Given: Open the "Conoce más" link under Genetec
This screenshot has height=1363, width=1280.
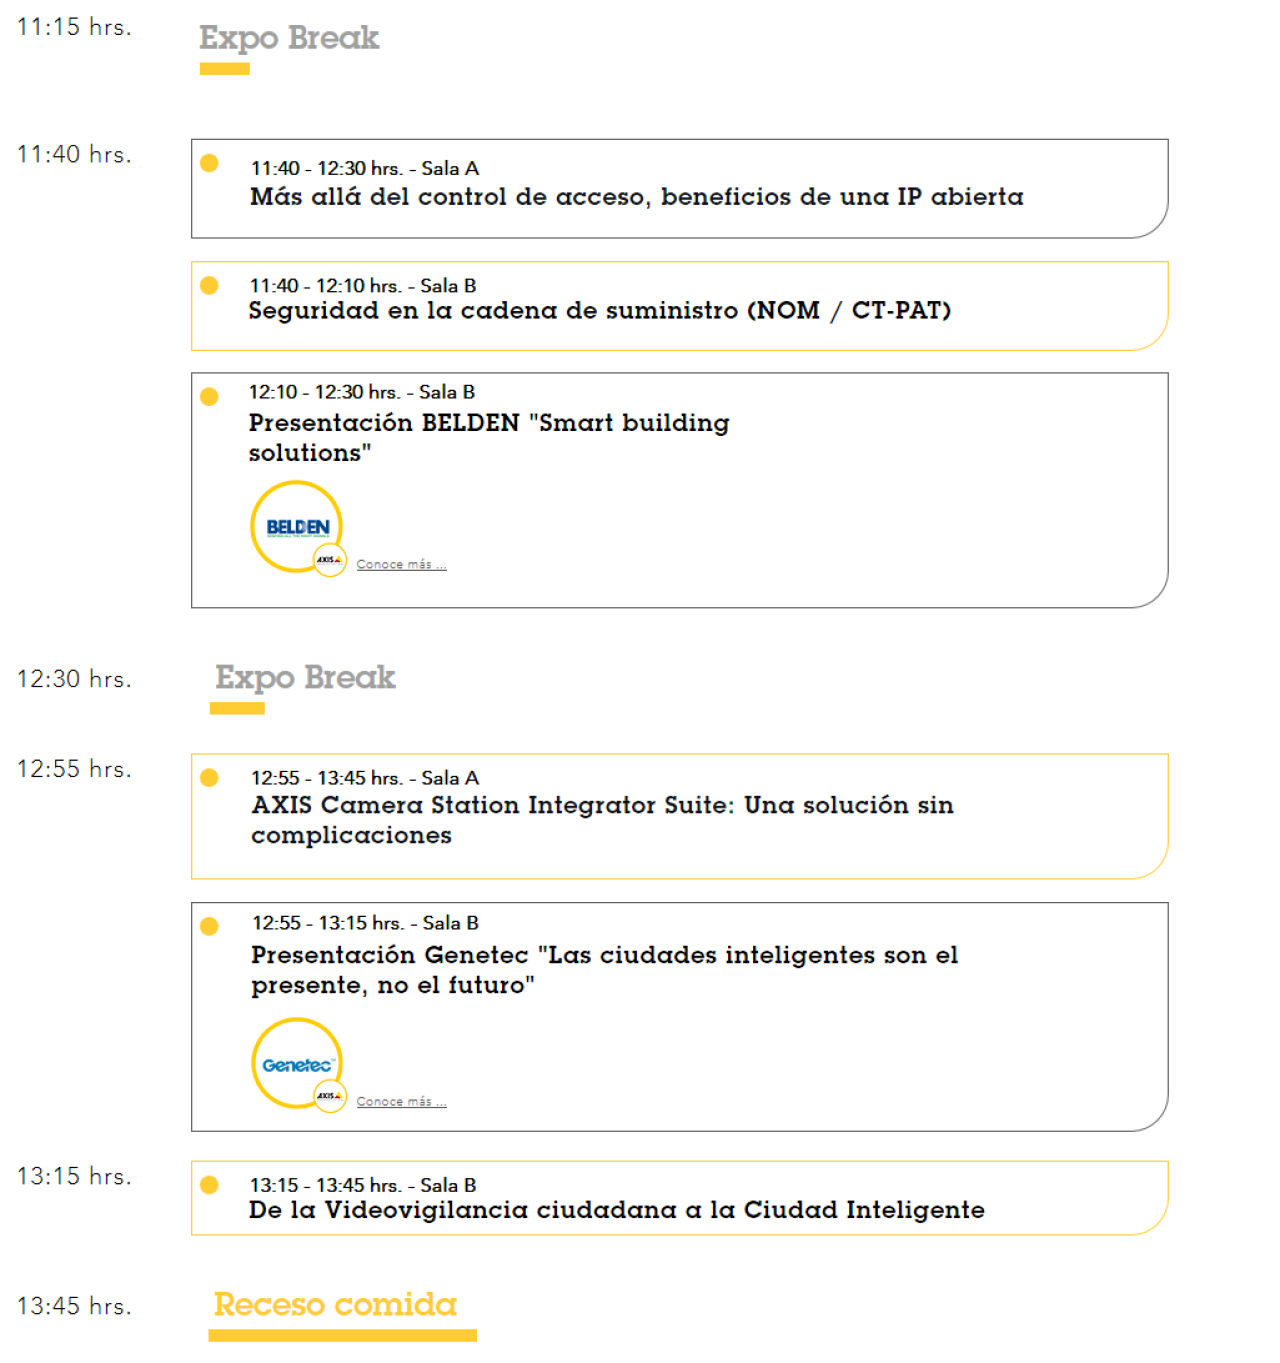Looking at the screenshot, I should pos(401,1102).
